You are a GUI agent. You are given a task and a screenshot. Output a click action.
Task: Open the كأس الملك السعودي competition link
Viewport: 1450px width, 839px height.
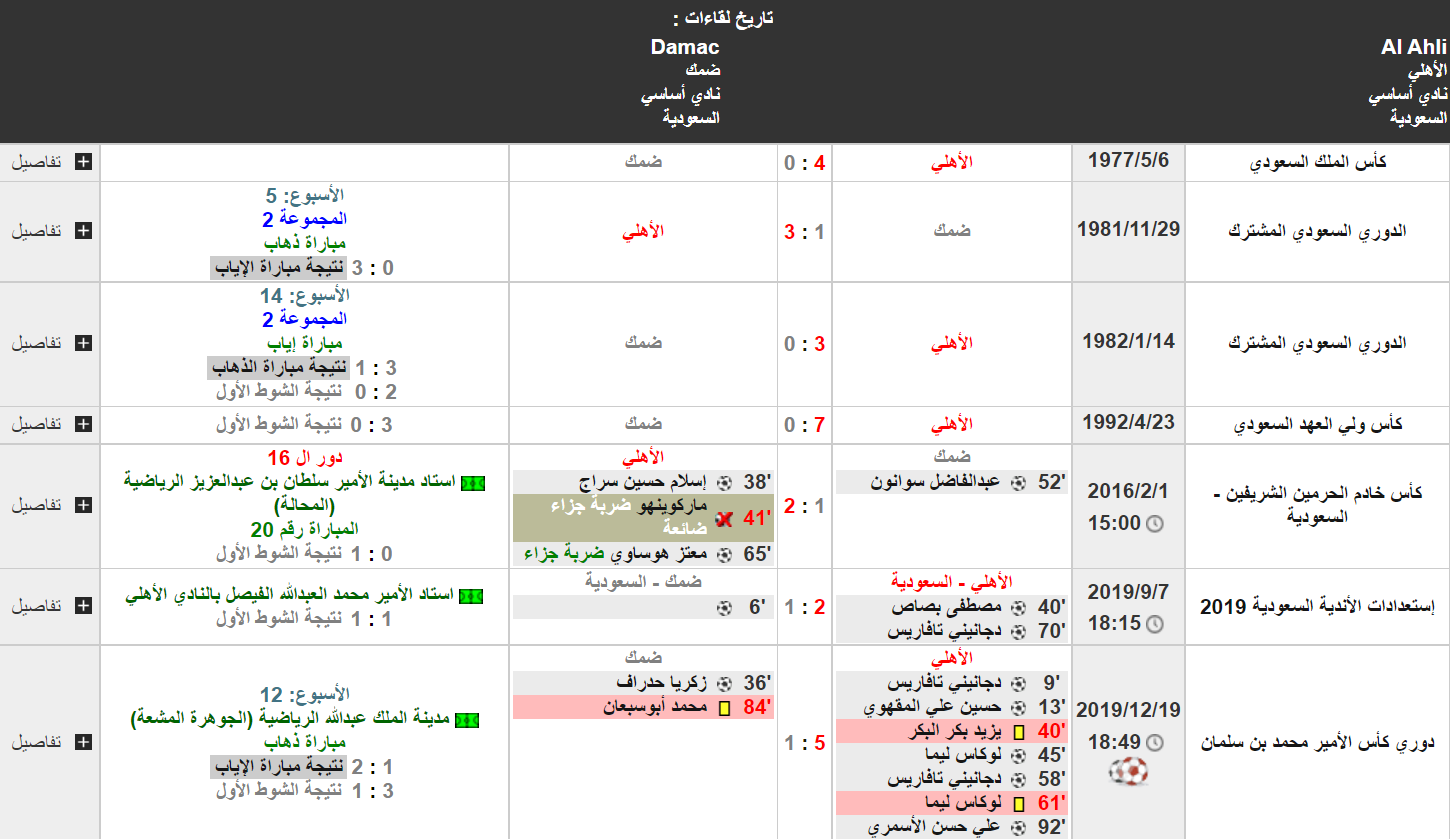click(1316, 162)
